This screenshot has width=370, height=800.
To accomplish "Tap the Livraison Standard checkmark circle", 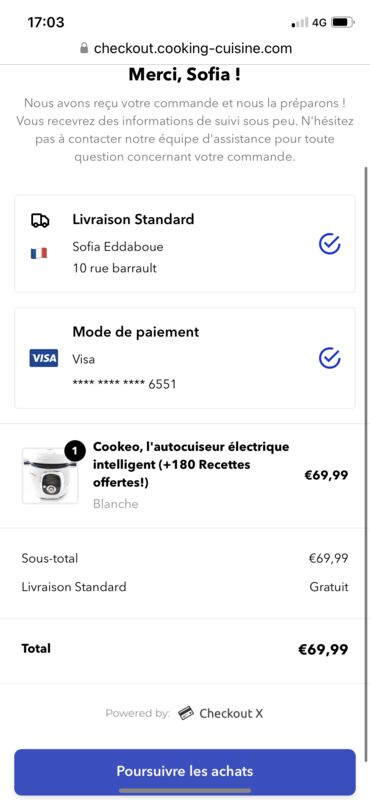I will click(x=330, y=244).
